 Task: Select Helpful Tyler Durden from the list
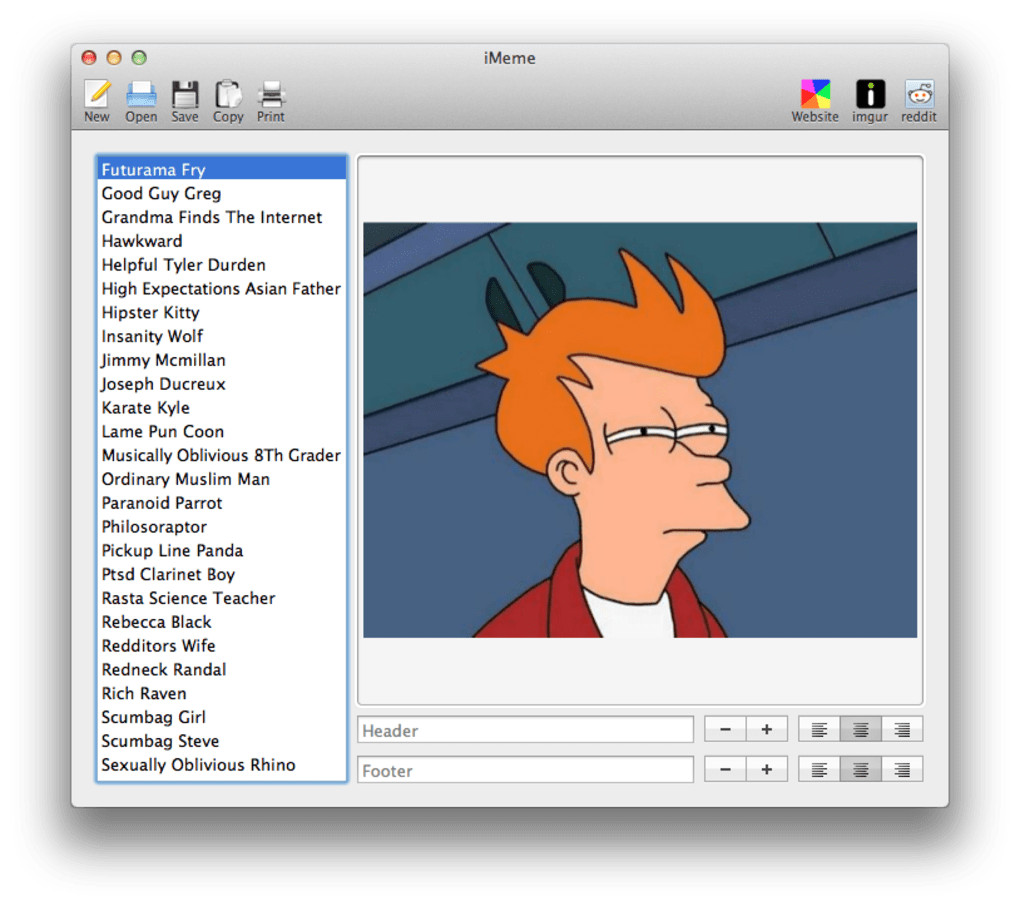pyautogui.click(x=222, y=265)
